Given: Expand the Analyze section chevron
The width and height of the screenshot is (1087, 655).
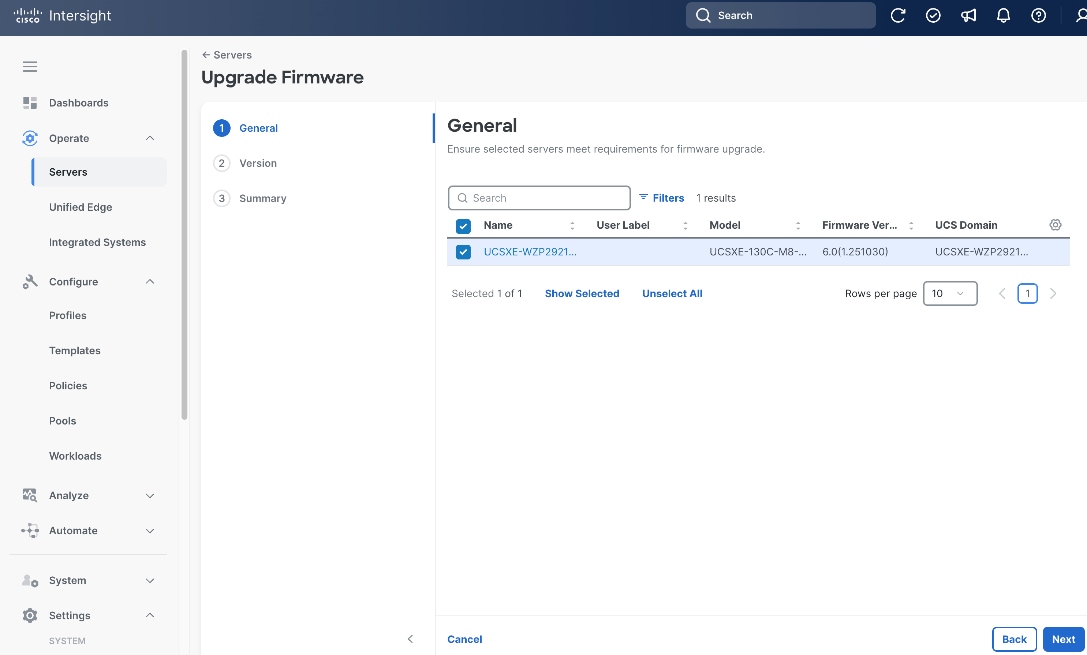Looking at the screenshot, I should (150, 496).
